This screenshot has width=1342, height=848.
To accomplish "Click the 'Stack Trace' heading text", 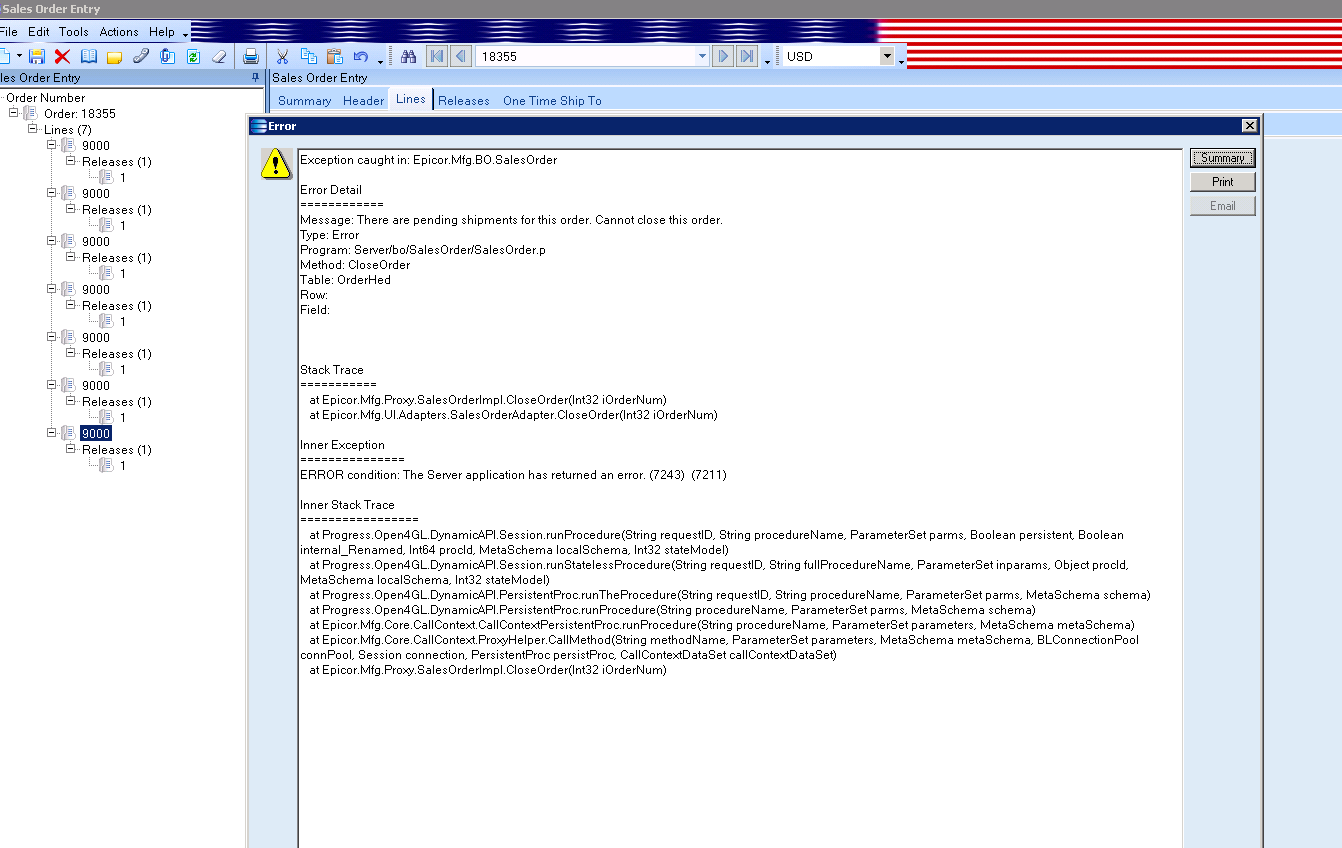I will [x=332, y=370].
